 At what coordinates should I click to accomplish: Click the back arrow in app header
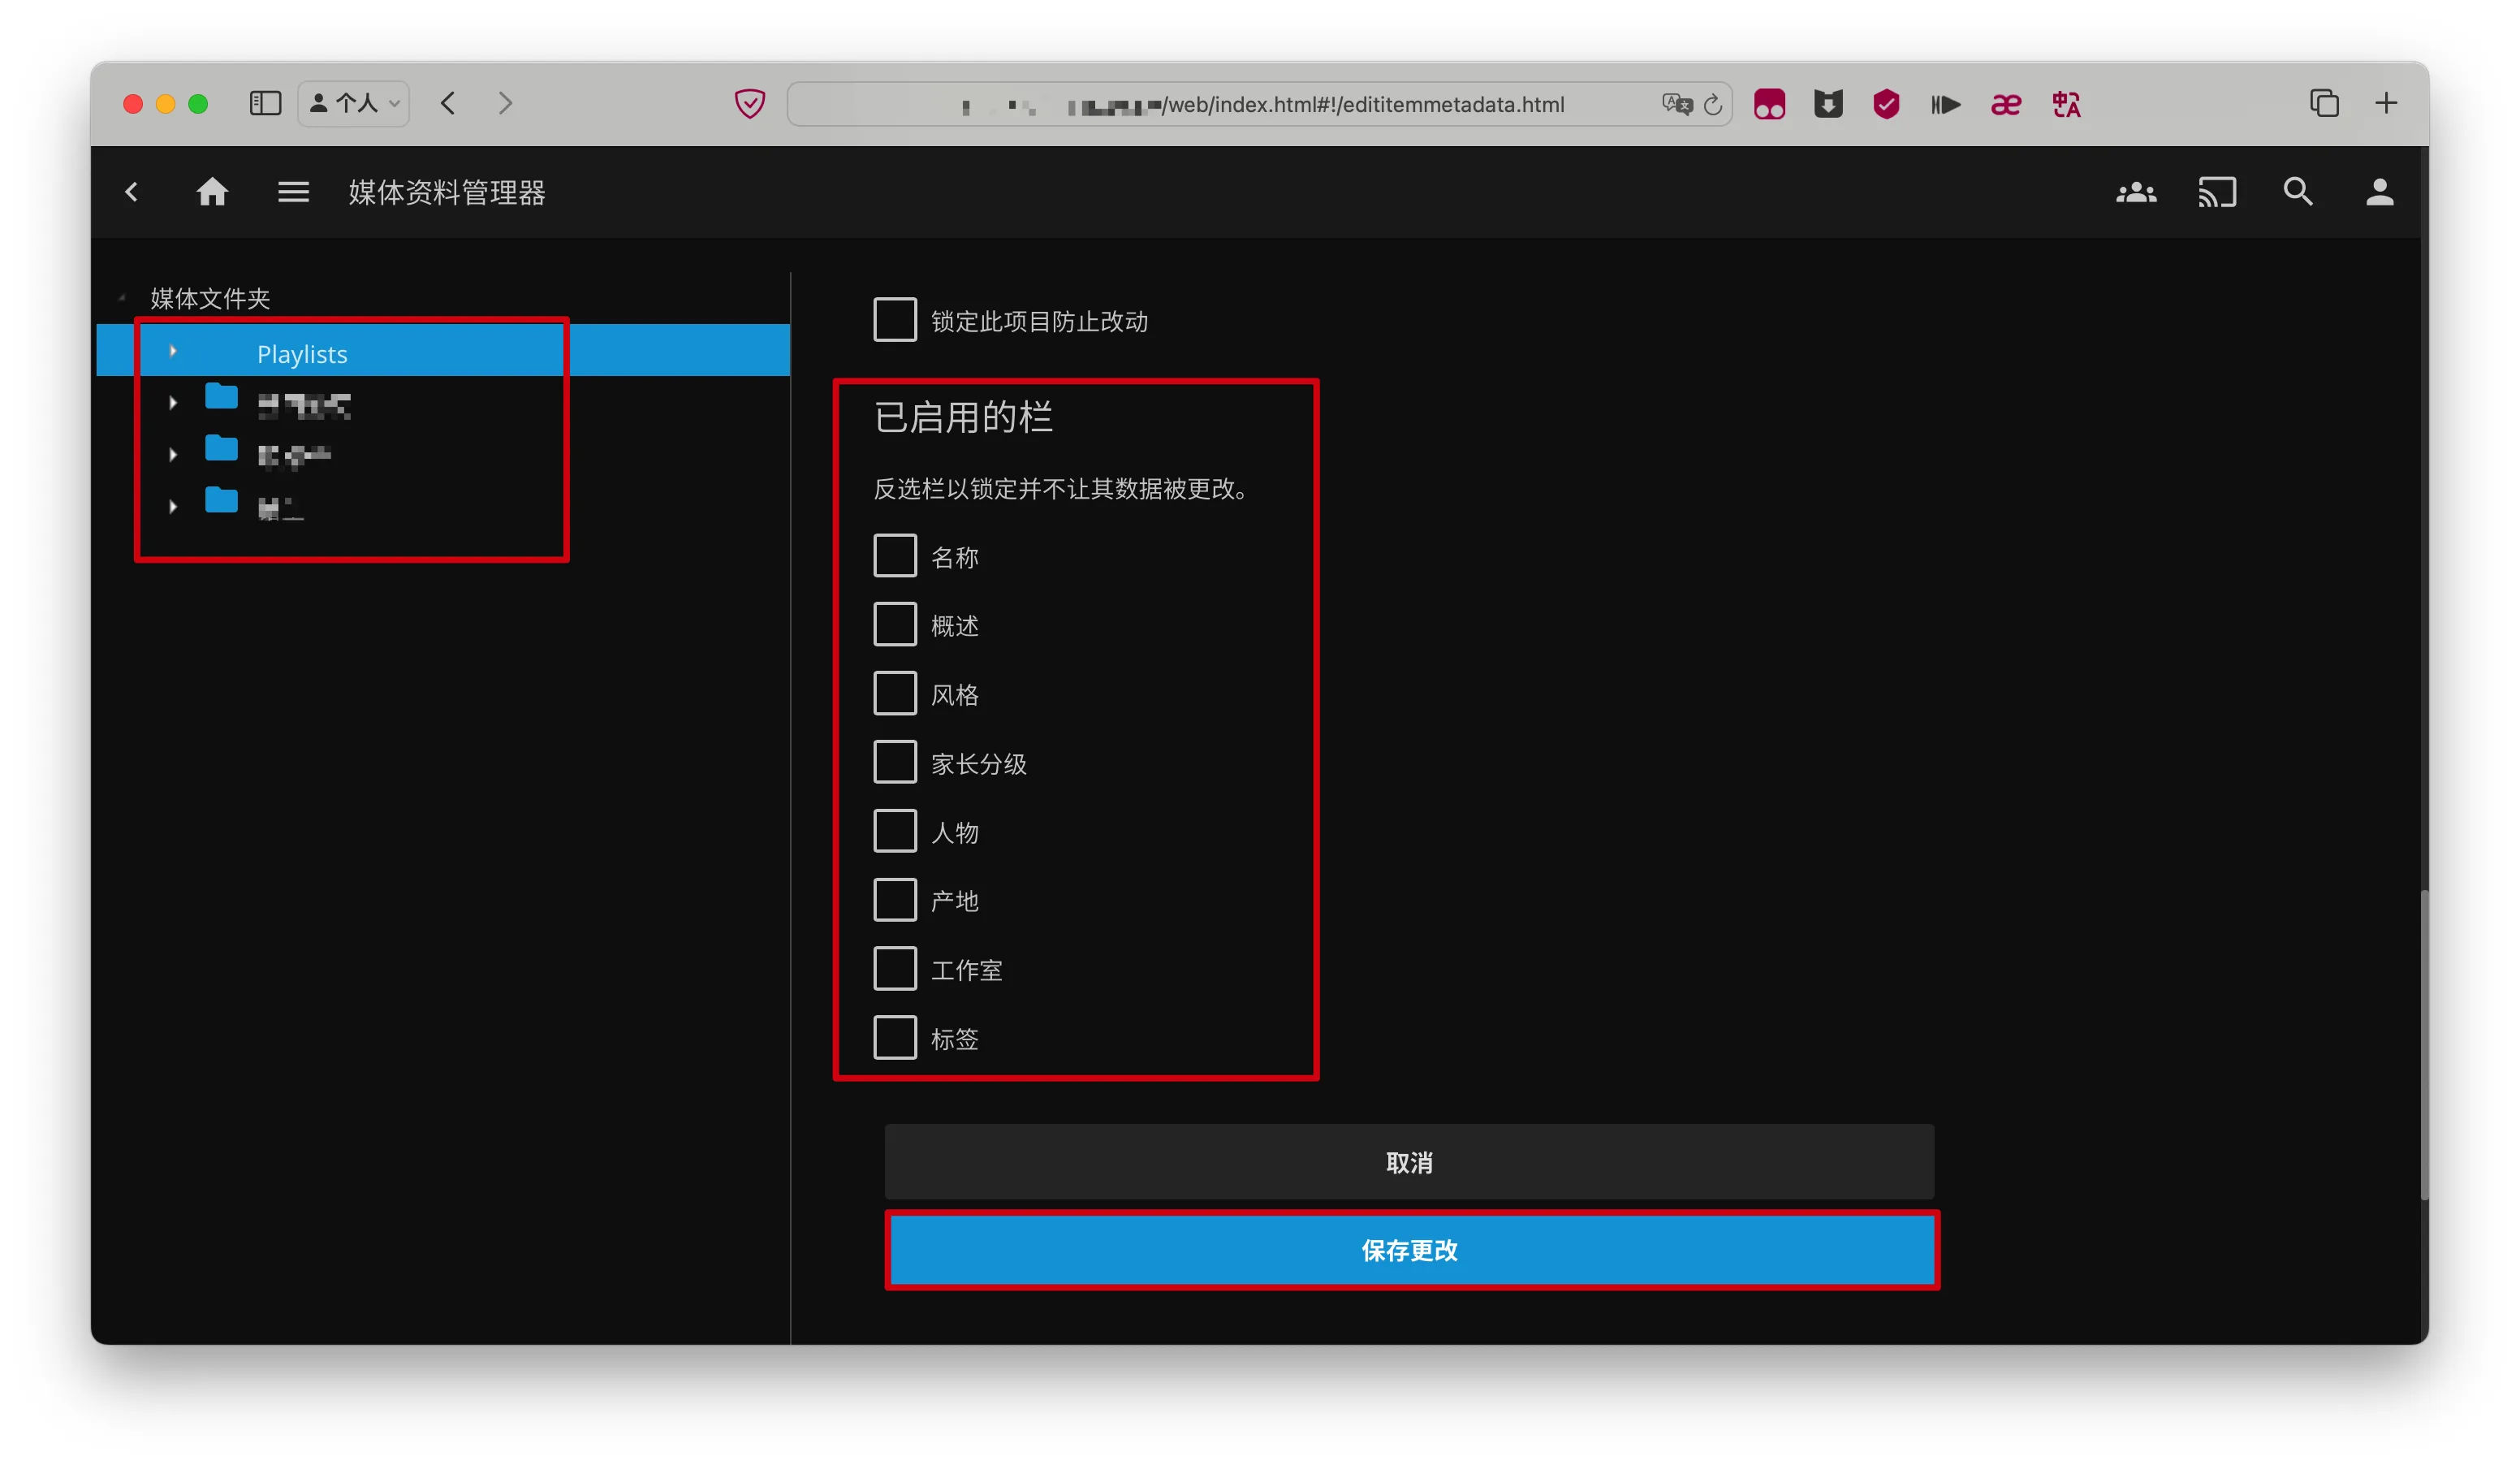point(132,192)
